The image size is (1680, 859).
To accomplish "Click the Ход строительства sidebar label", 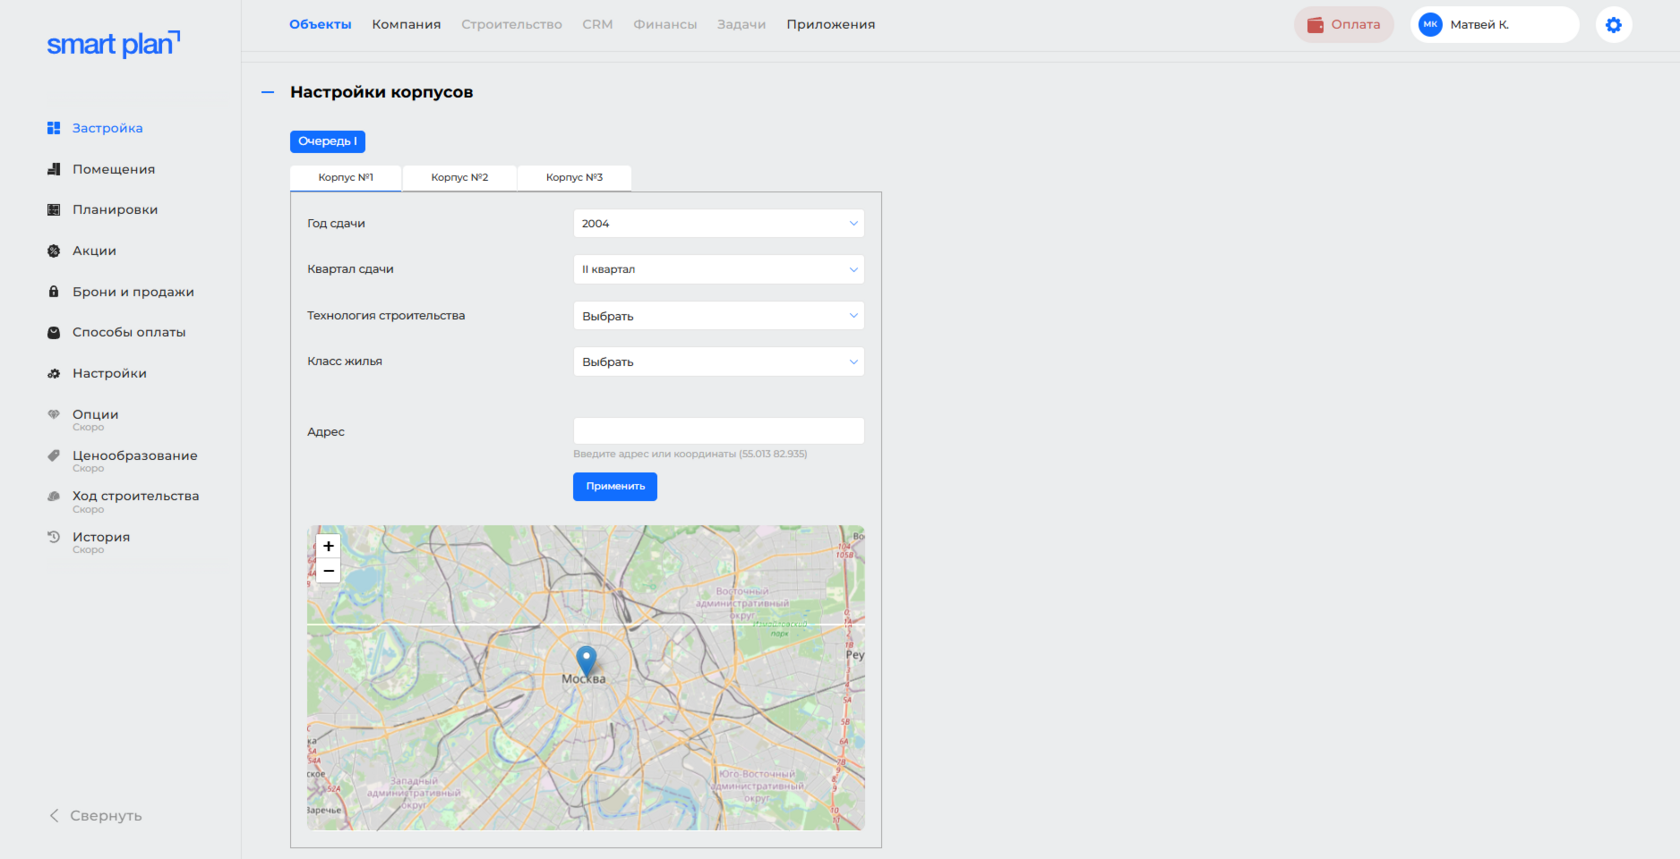I will (136, 496).
